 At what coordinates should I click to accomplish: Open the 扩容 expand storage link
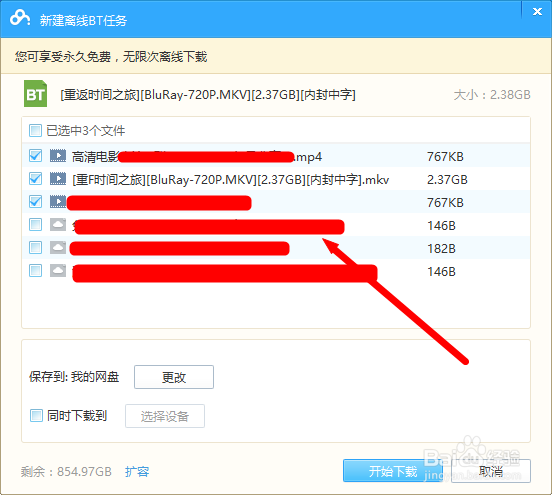[x=137, y=471]
